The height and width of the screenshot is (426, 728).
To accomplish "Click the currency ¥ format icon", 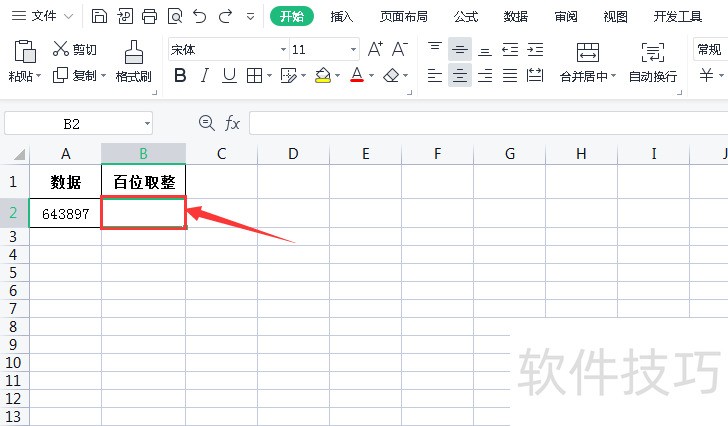I will pyautogui.click(x=706, y=75).
